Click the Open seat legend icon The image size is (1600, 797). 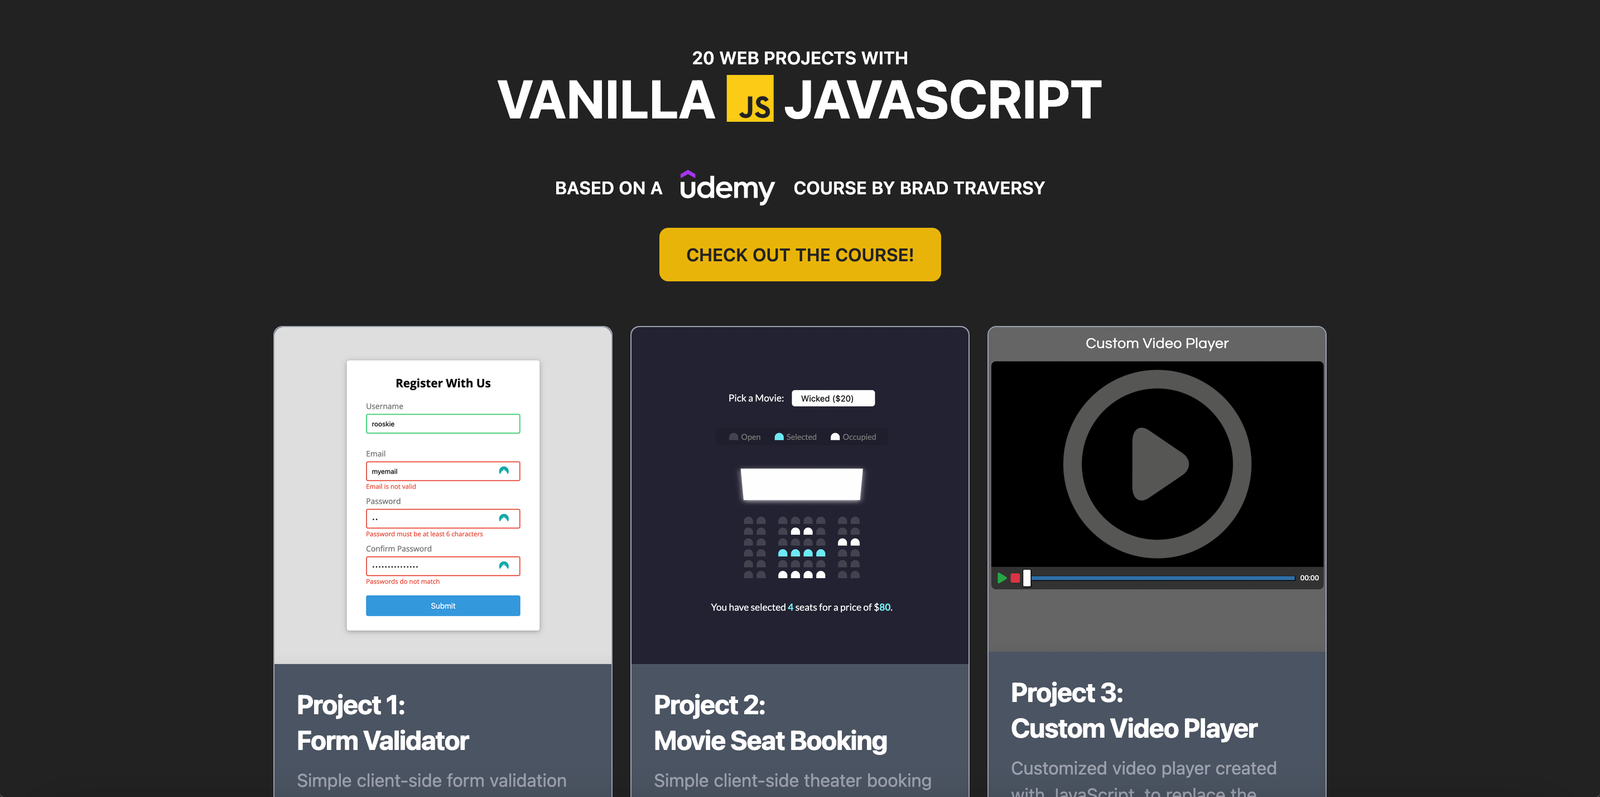(x=733, y=437)
